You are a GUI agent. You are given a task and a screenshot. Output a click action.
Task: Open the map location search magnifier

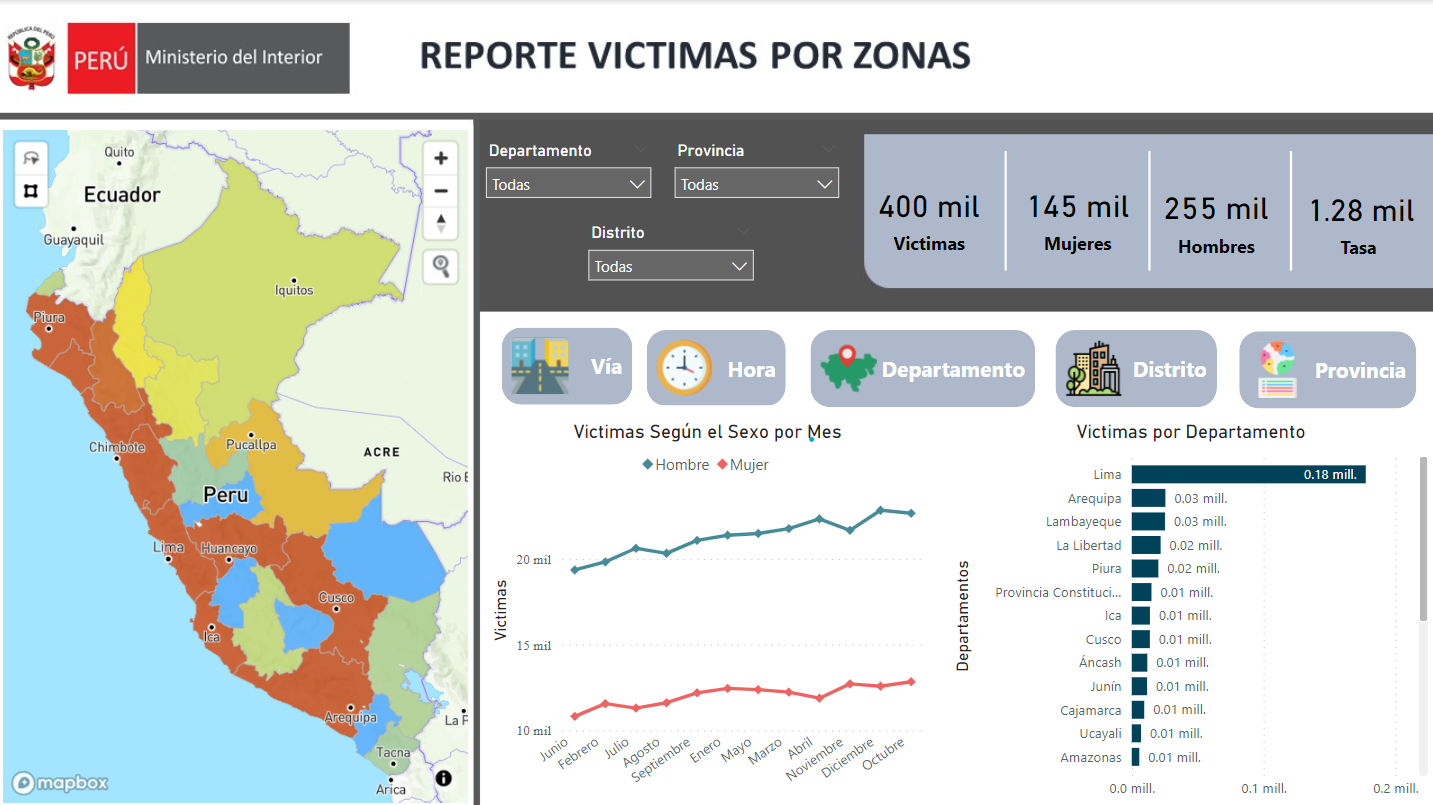click(440, 266)
